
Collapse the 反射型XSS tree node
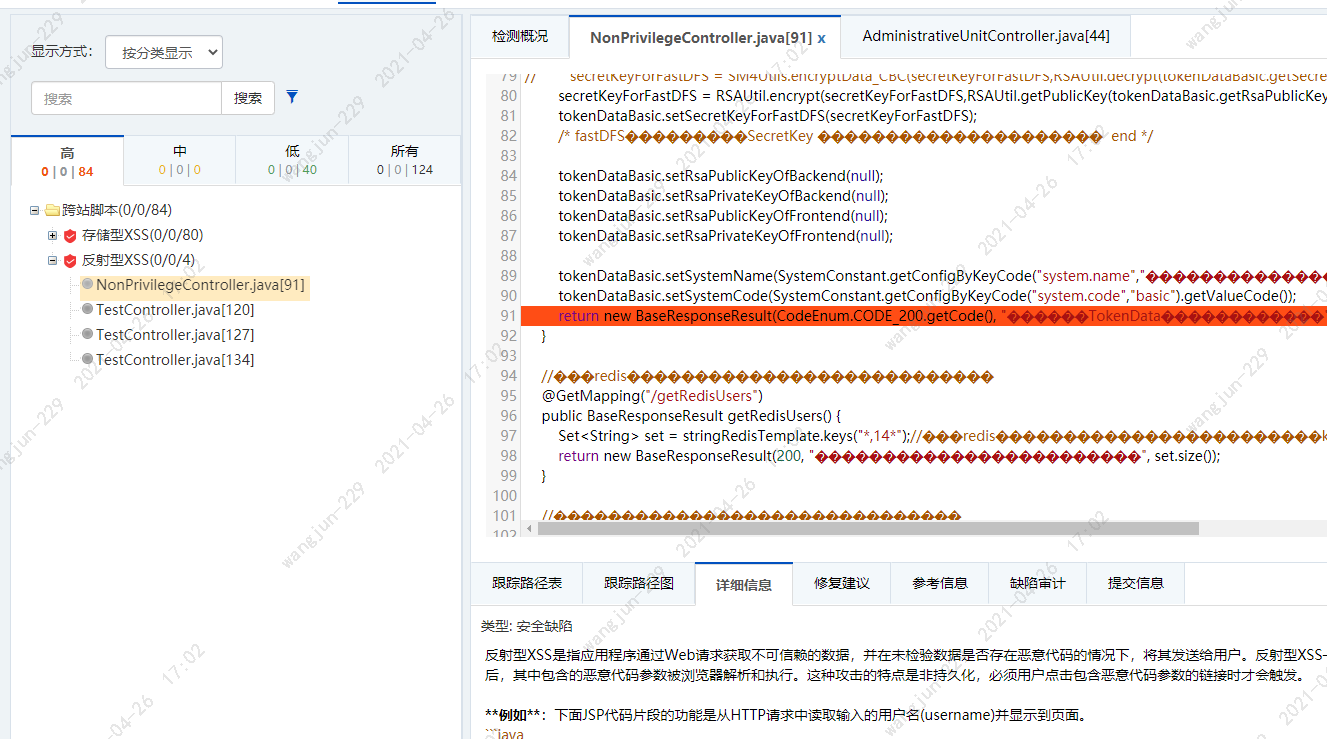click(x=50, y=259)
